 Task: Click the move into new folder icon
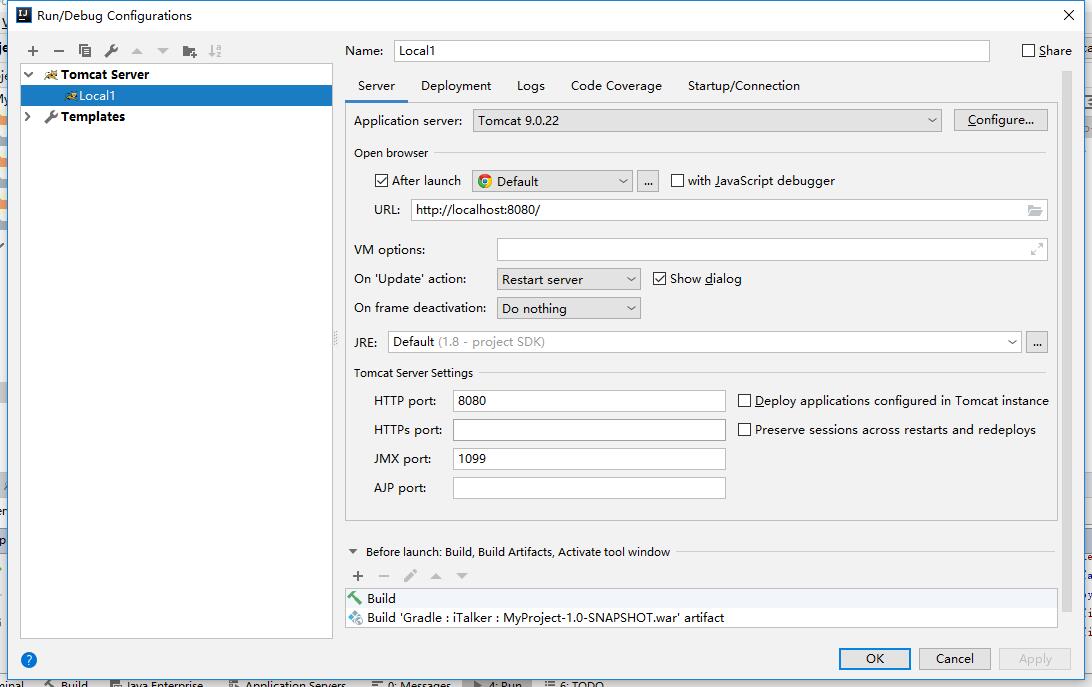(189, 51)
